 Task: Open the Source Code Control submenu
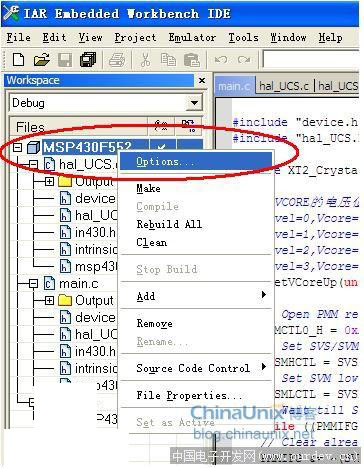click(196, 368)
